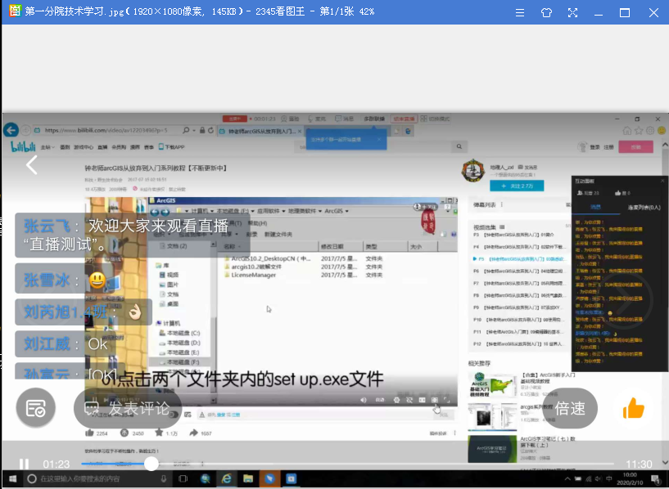Click the white progress slider knob
The height and width of the screenshot is (489, 669).
pos(151,464)
